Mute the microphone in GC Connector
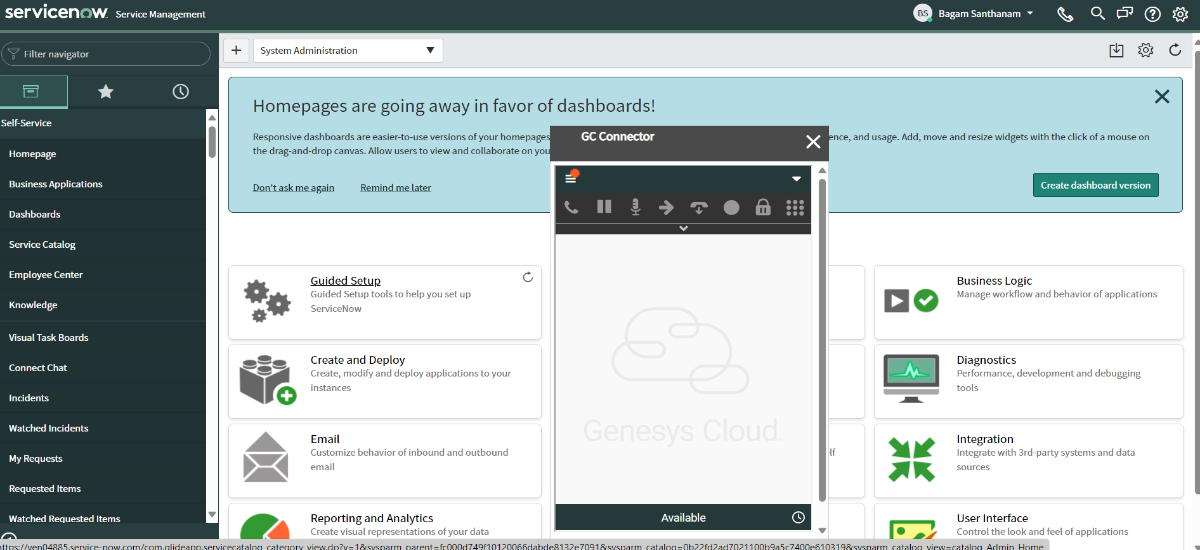Screen dimensions: 1200x550 [x=634, y=207]
